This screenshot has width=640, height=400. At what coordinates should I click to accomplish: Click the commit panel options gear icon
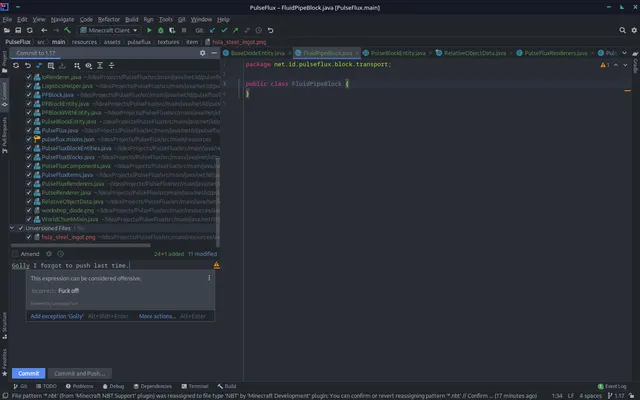tap(202, 53)
